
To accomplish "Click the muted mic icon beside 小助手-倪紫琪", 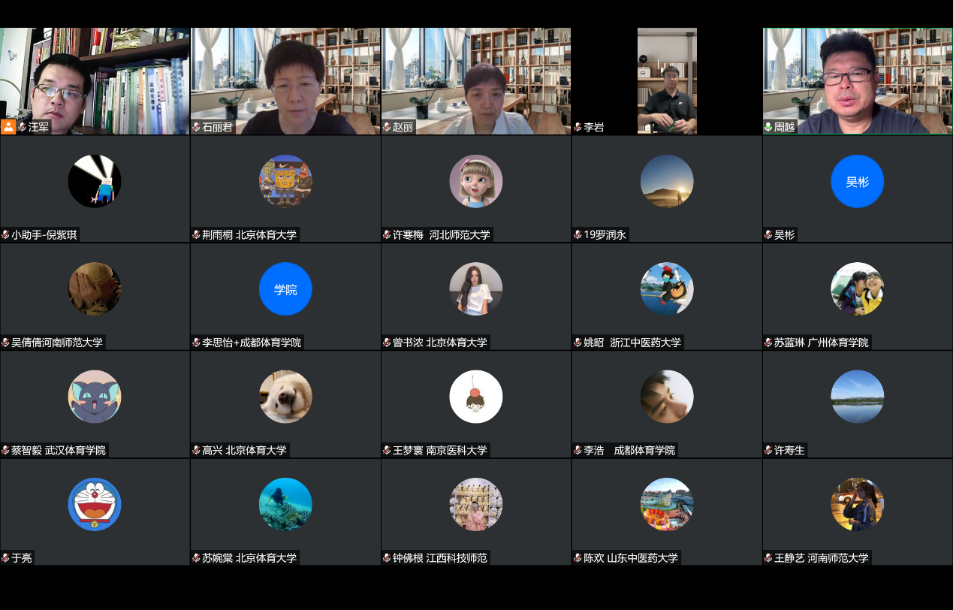I will tap(6, 235).
